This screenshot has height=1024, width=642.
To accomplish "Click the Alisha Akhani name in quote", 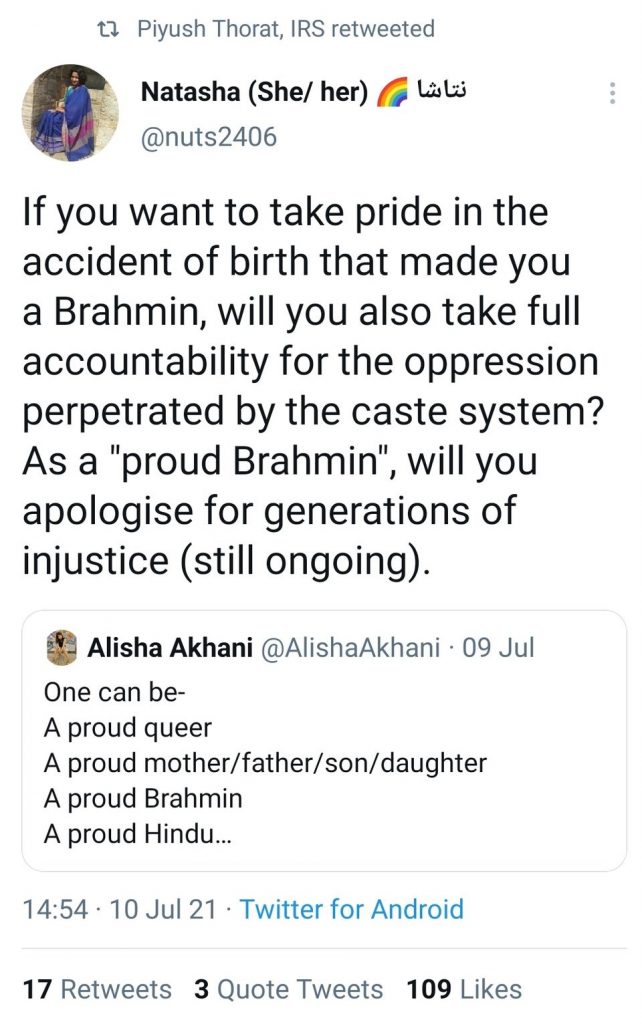I will [170, 647].
